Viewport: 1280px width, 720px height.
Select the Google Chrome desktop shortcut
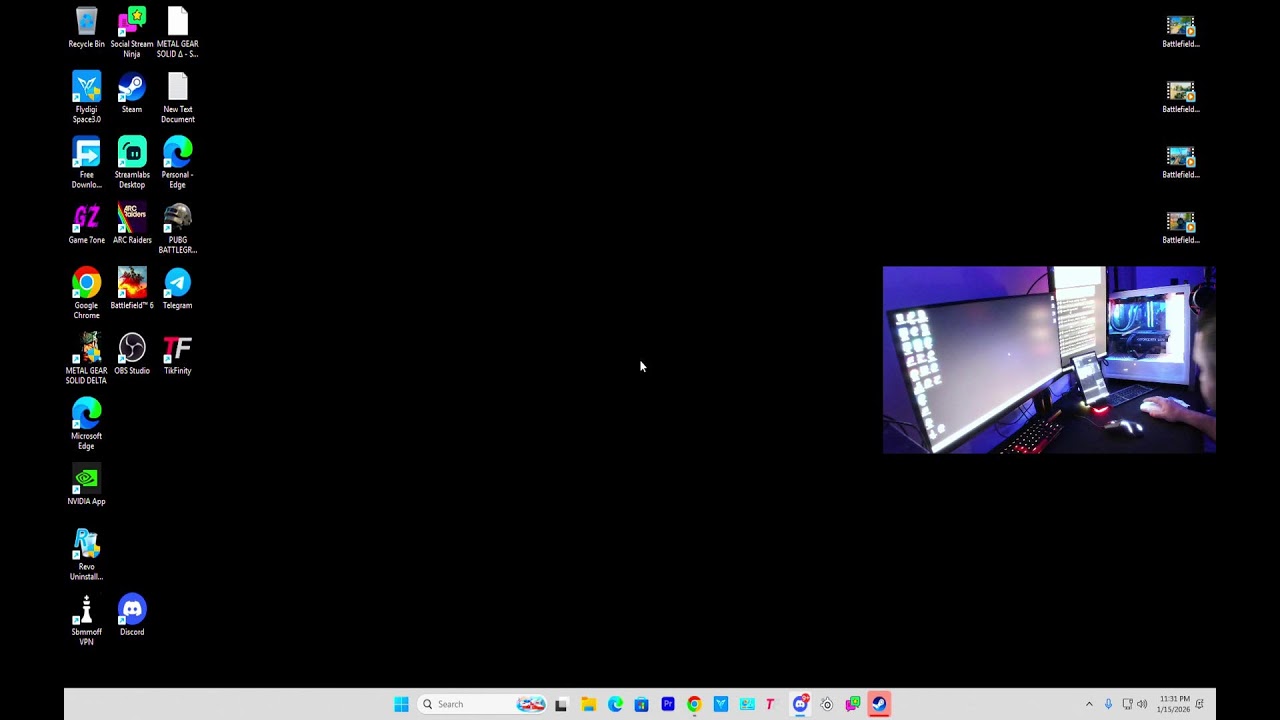click(x=86, y=293)
